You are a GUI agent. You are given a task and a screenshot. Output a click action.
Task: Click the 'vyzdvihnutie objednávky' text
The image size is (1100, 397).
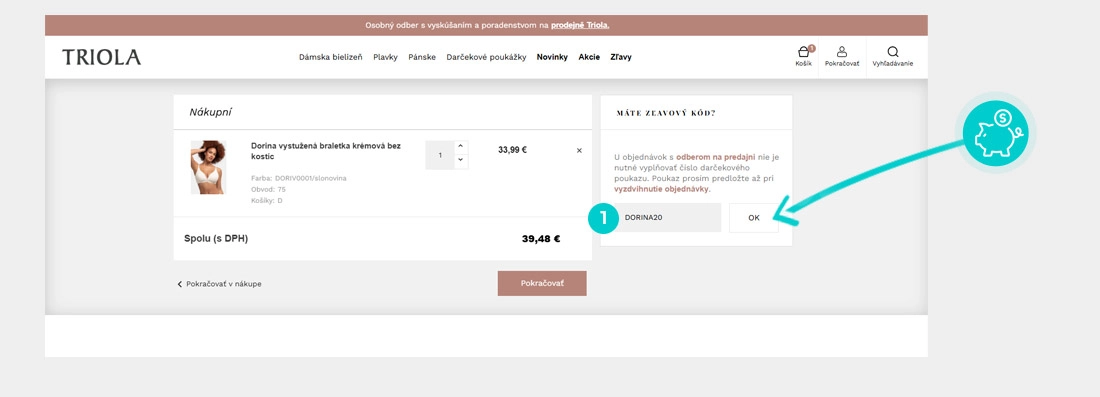pos(662,189)
